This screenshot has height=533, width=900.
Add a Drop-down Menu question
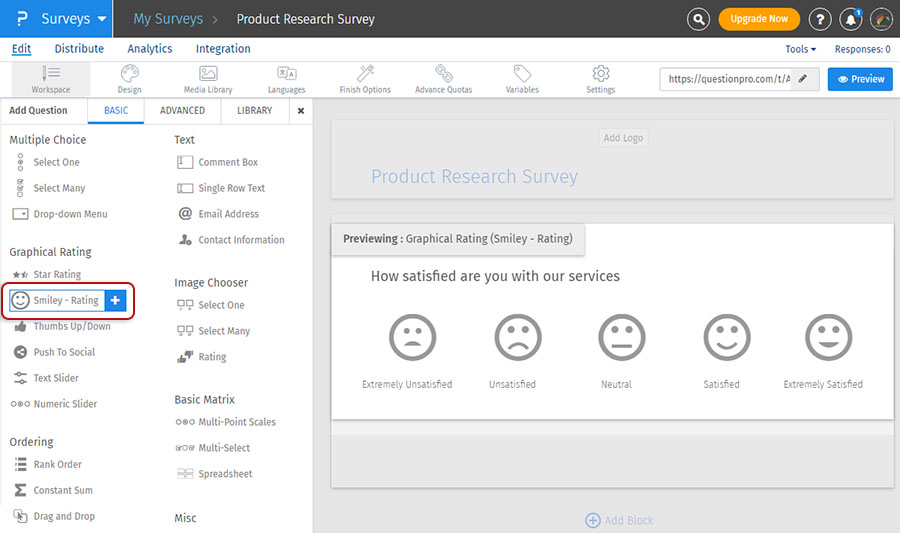[x=69, y=214]
